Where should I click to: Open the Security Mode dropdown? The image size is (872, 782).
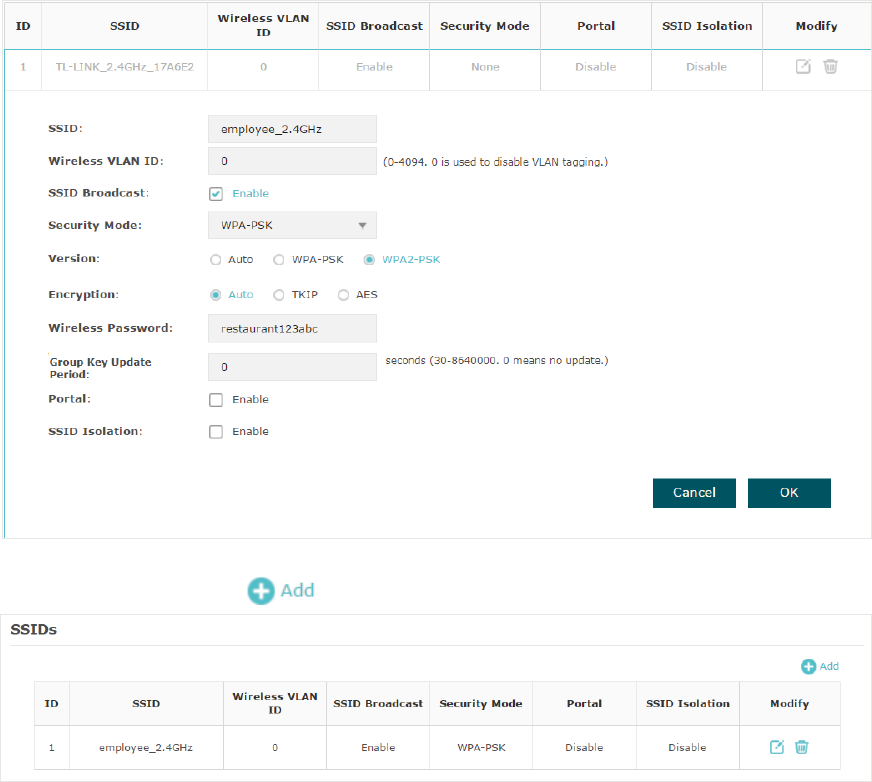pos(293,225)
